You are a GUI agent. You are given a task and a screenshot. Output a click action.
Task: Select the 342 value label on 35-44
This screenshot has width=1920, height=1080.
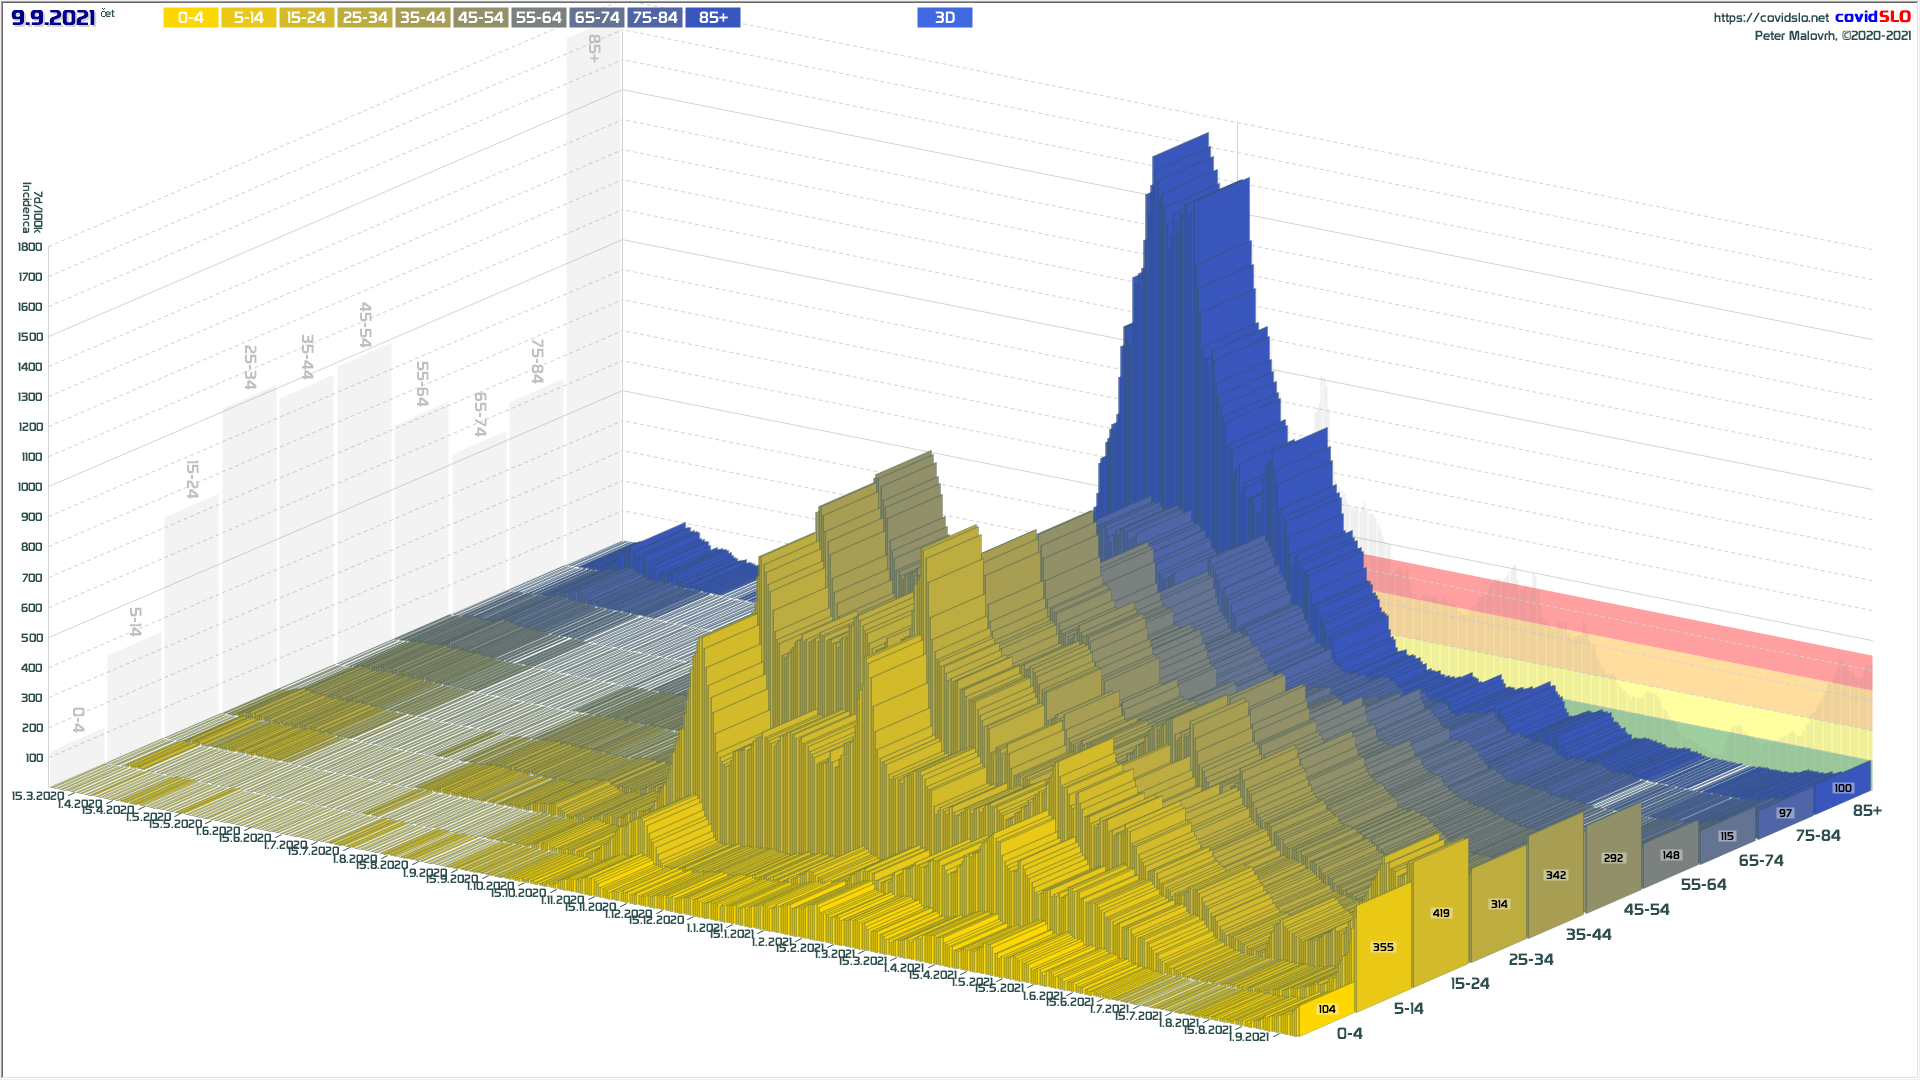tap(1556, 875)
